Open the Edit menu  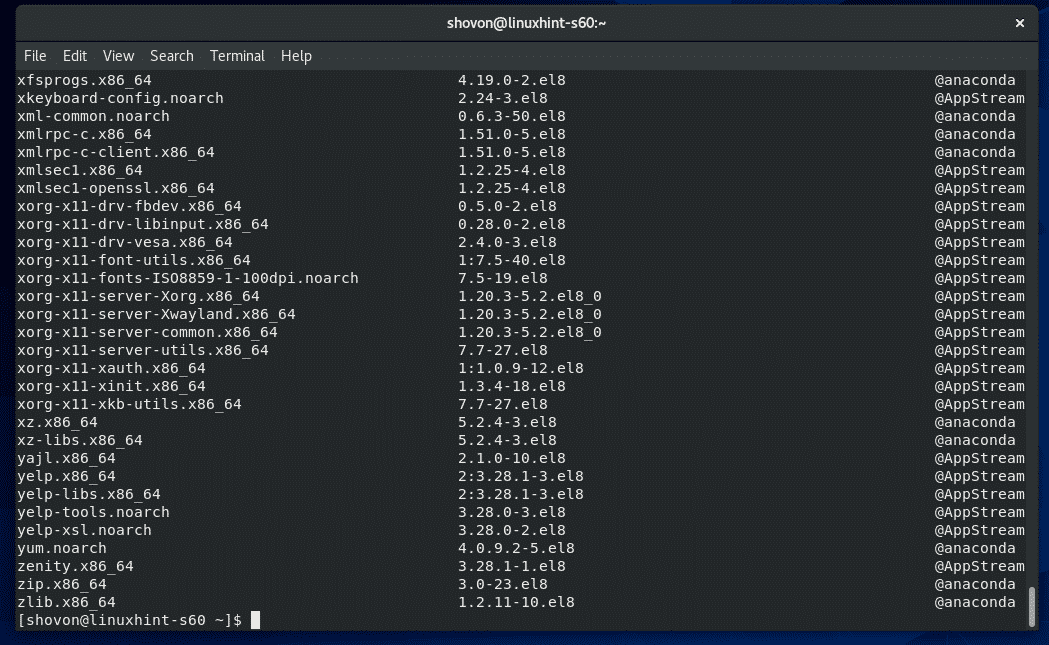pos(75,56)
